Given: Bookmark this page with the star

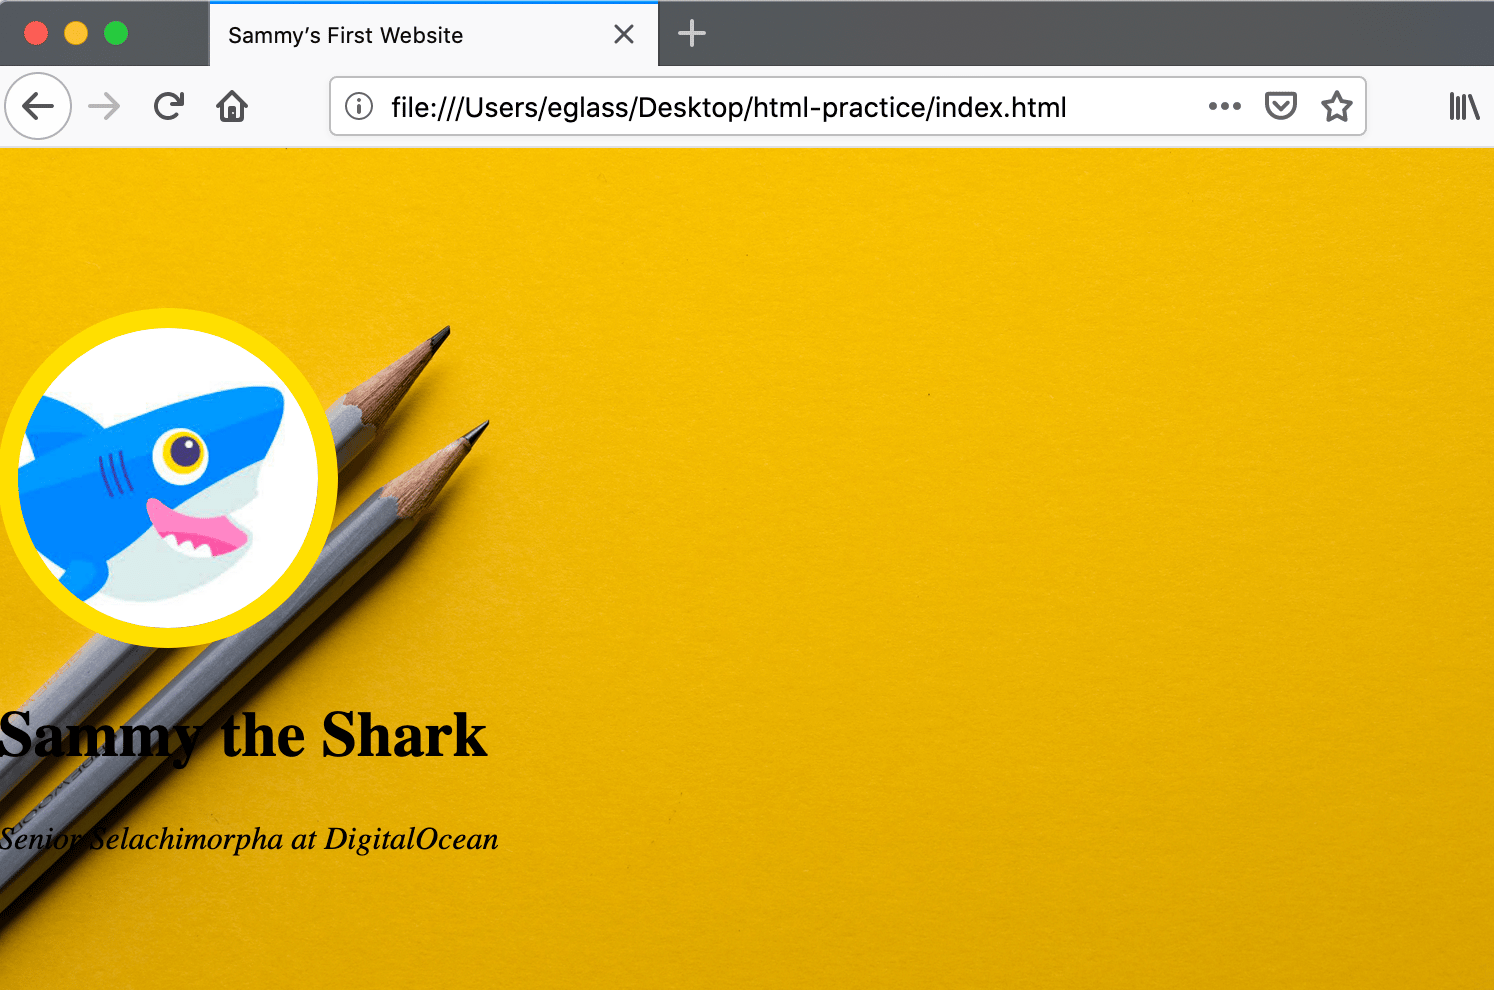Looking at the screenshot, I should pos(1337,106).
